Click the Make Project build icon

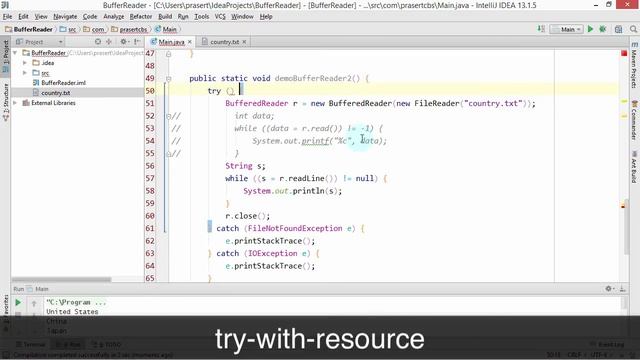(541, 29)
